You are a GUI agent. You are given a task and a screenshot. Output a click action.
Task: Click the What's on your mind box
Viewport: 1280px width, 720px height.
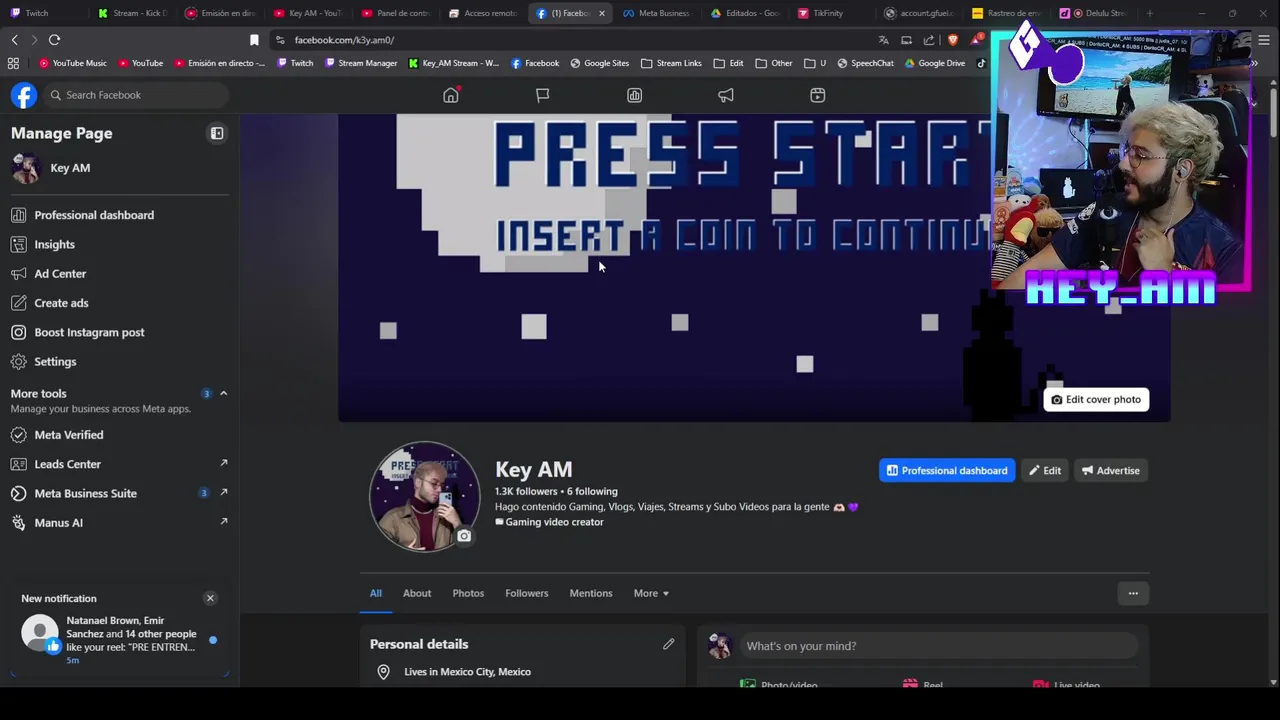coord(939,646)
